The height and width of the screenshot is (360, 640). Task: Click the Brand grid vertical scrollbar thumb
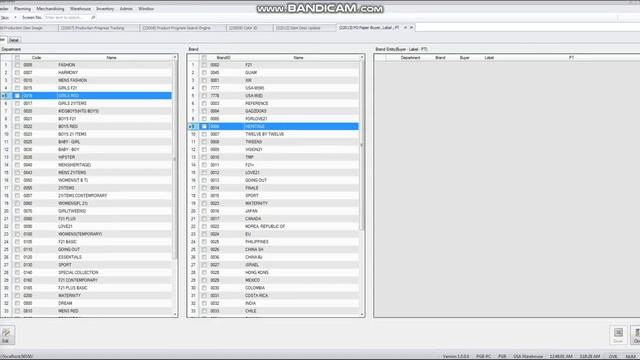(x=362, y=145)
